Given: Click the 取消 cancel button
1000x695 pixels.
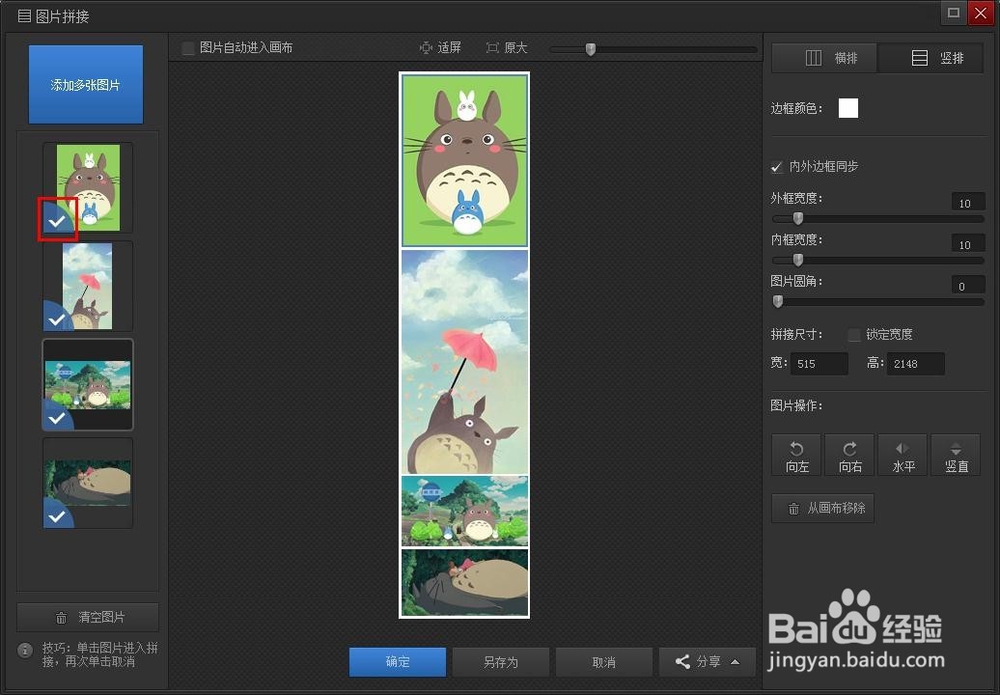Looking at the screenshot, I should [x=604, y=662].
